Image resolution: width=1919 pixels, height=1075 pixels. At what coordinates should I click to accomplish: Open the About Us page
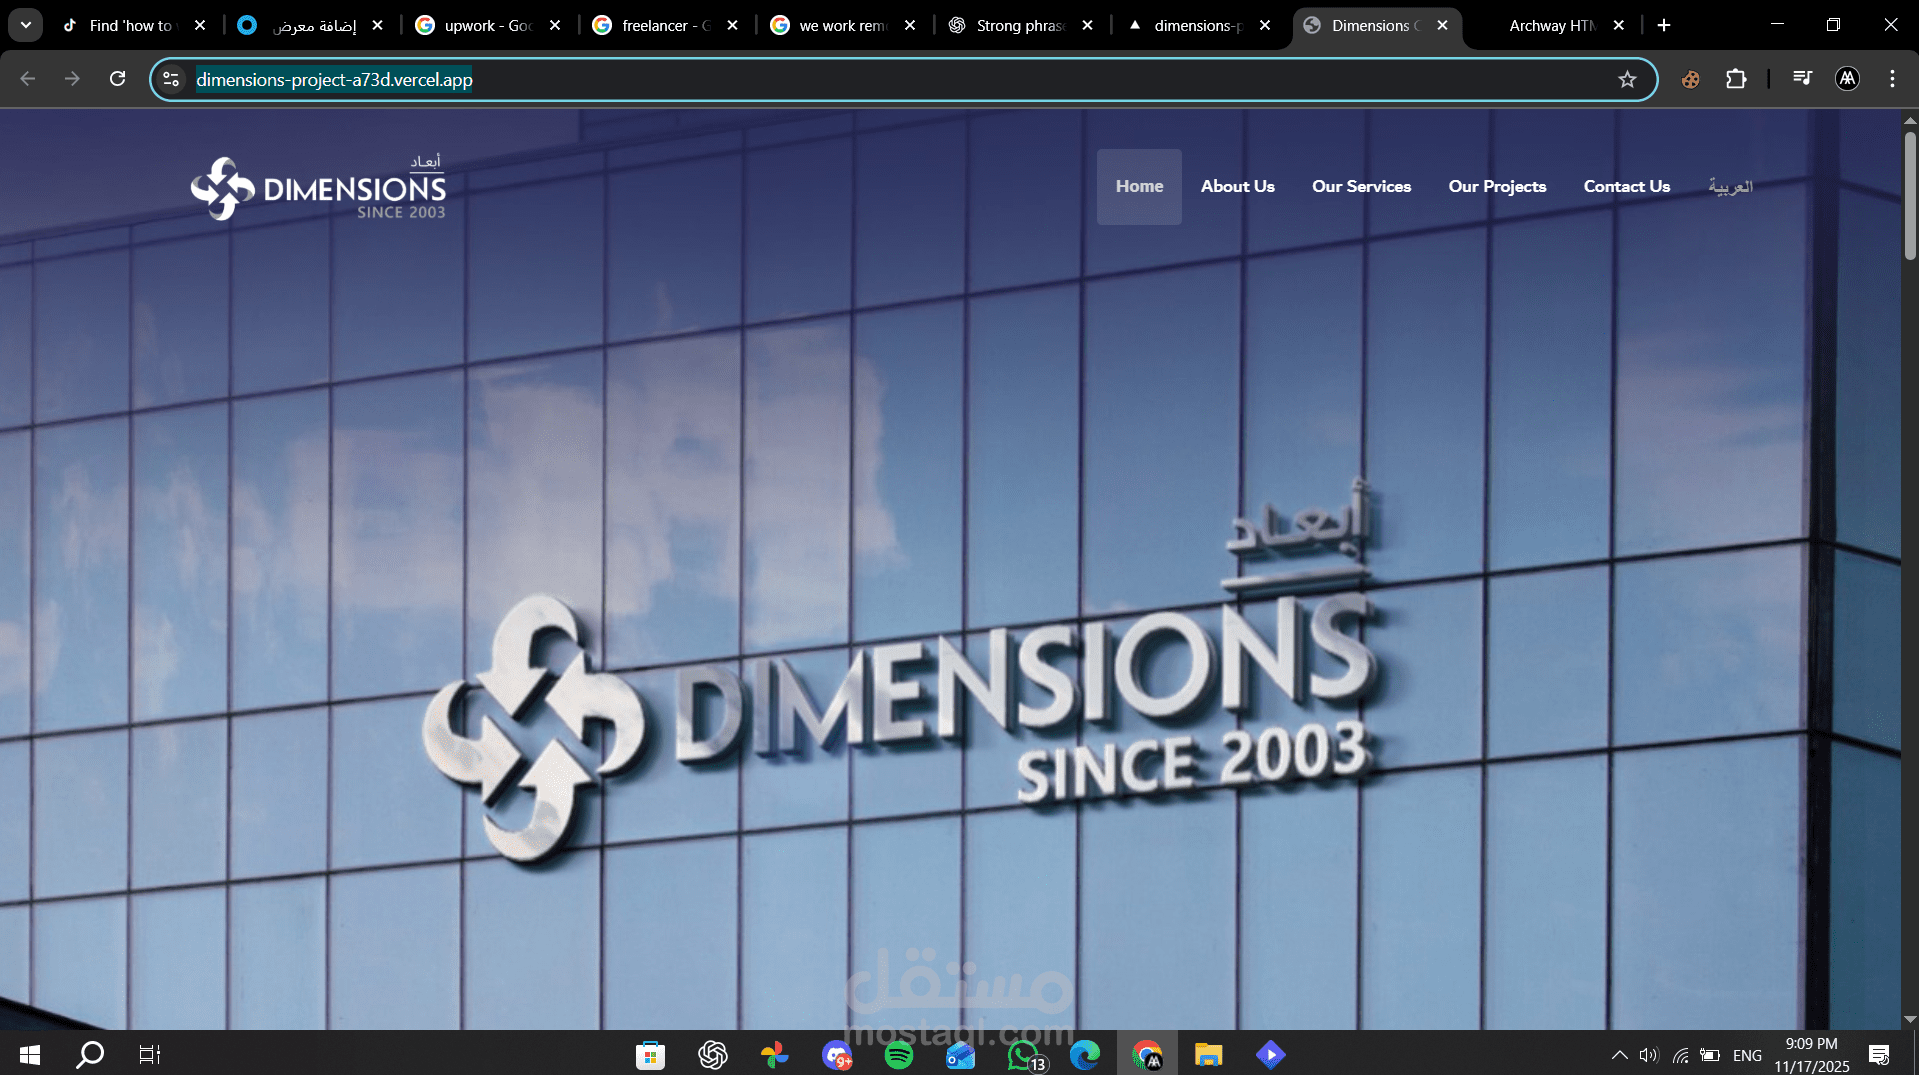(x=1237, y=186)
